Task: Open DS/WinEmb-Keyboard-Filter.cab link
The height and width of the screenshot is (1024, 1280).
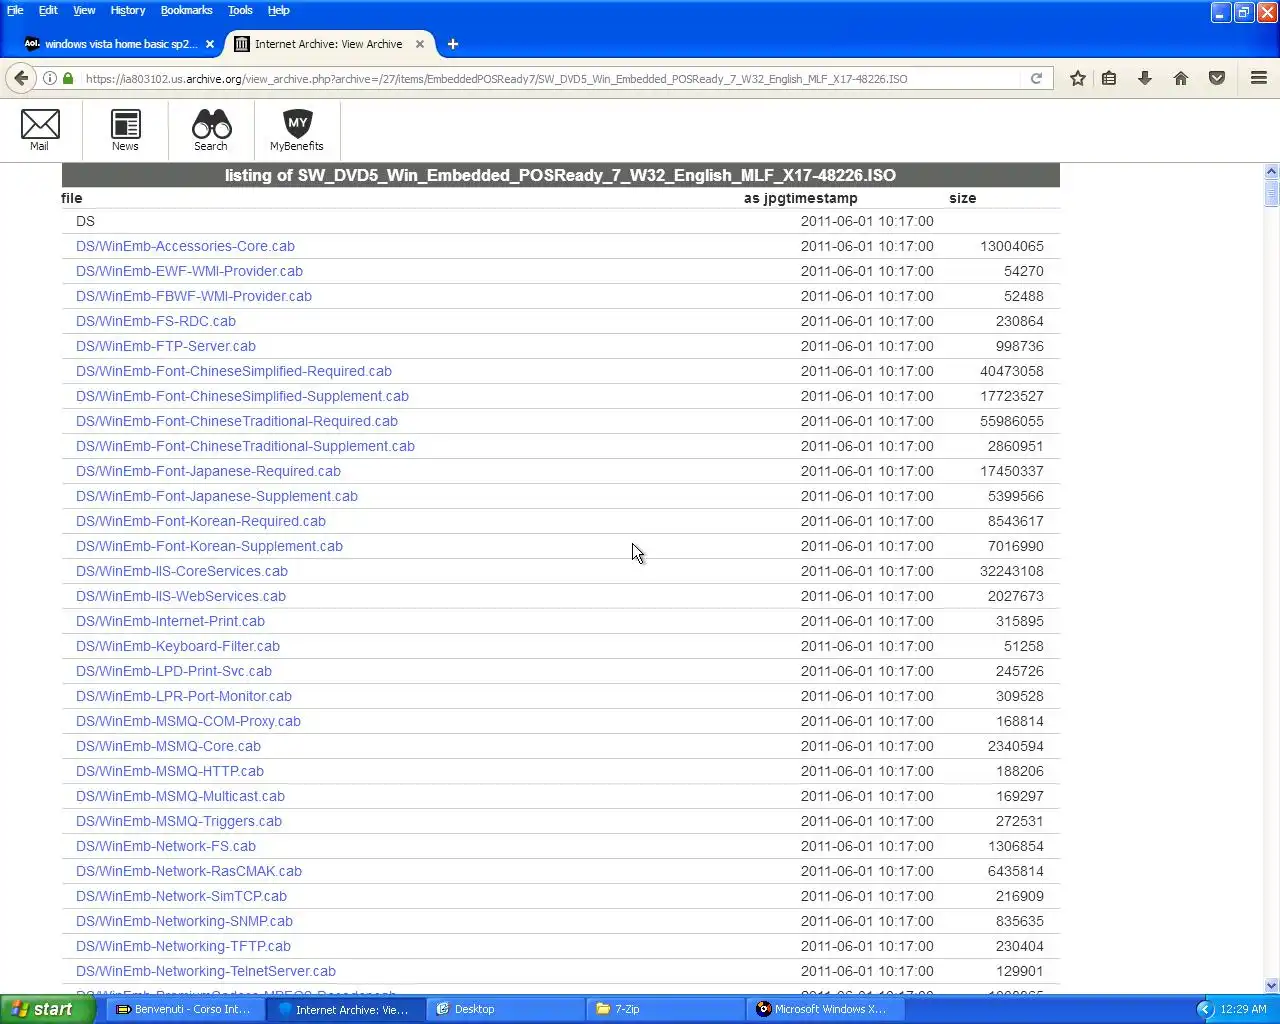Action: click(x=178, y=646)
